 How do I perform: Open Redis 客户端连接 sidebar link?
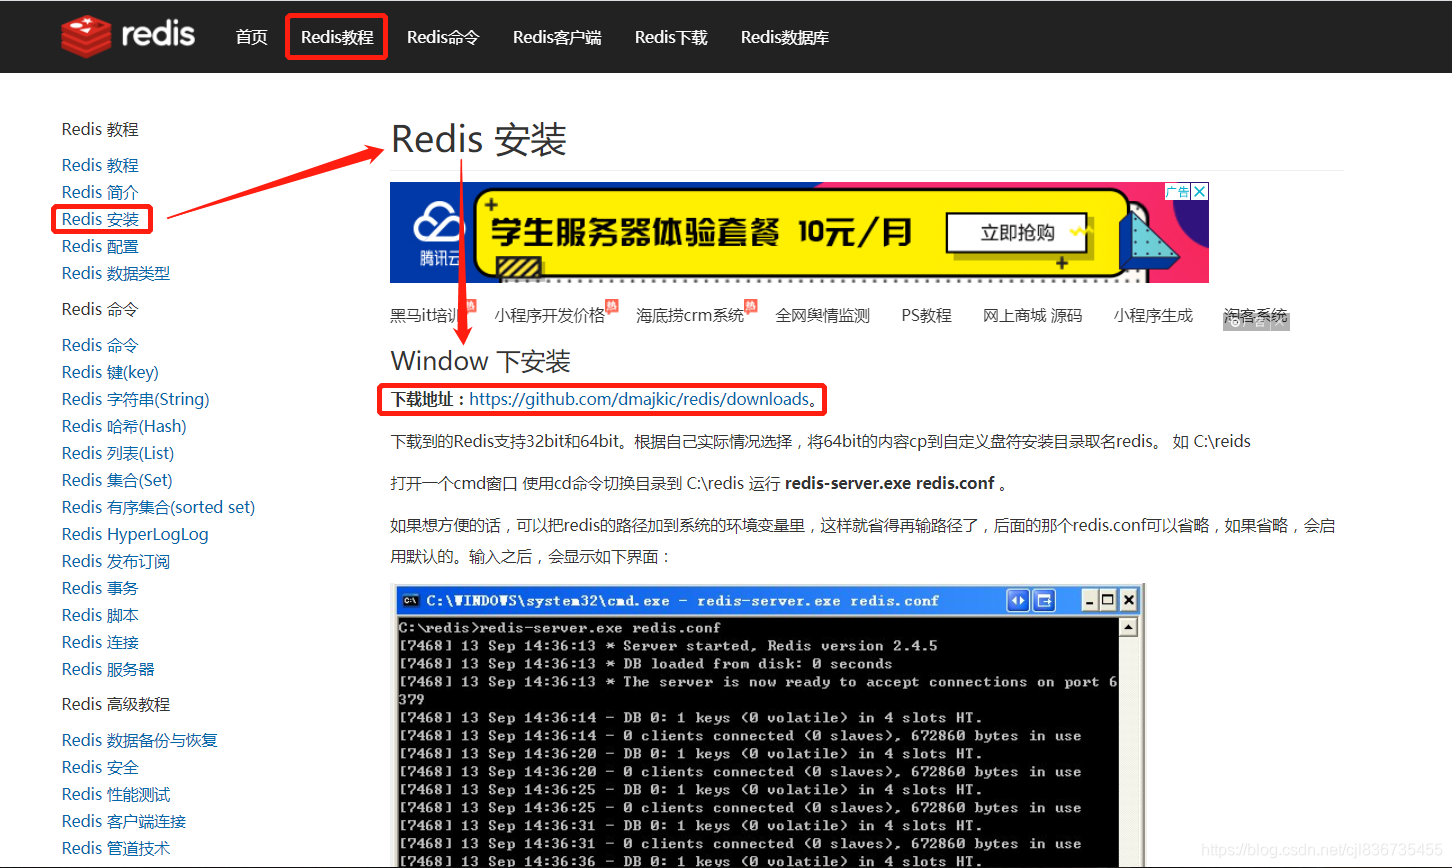[x=124, y=821]
